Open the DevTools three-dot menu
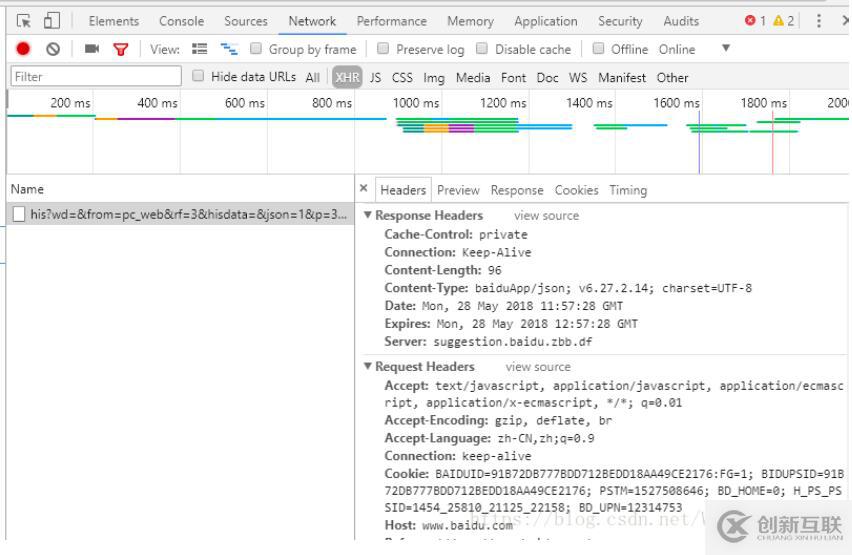 coord(819,21)
